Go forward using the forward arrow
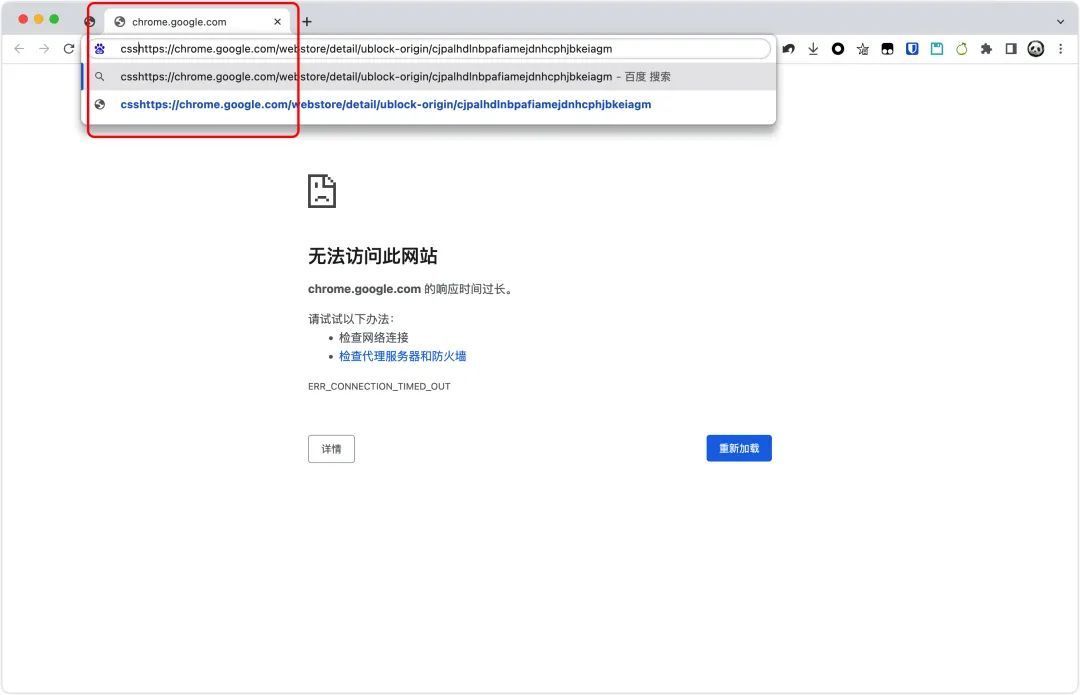Screen dimensions: 1080x695 44,49
